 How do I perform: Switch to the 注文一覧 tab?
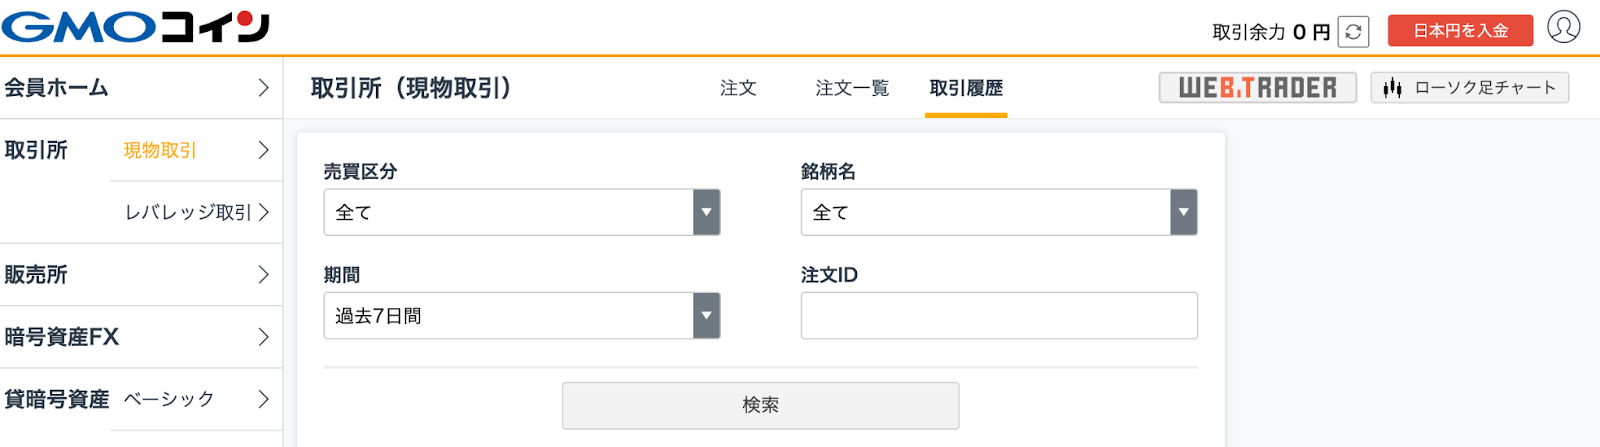pyautogui.click(x=852, y=88)
